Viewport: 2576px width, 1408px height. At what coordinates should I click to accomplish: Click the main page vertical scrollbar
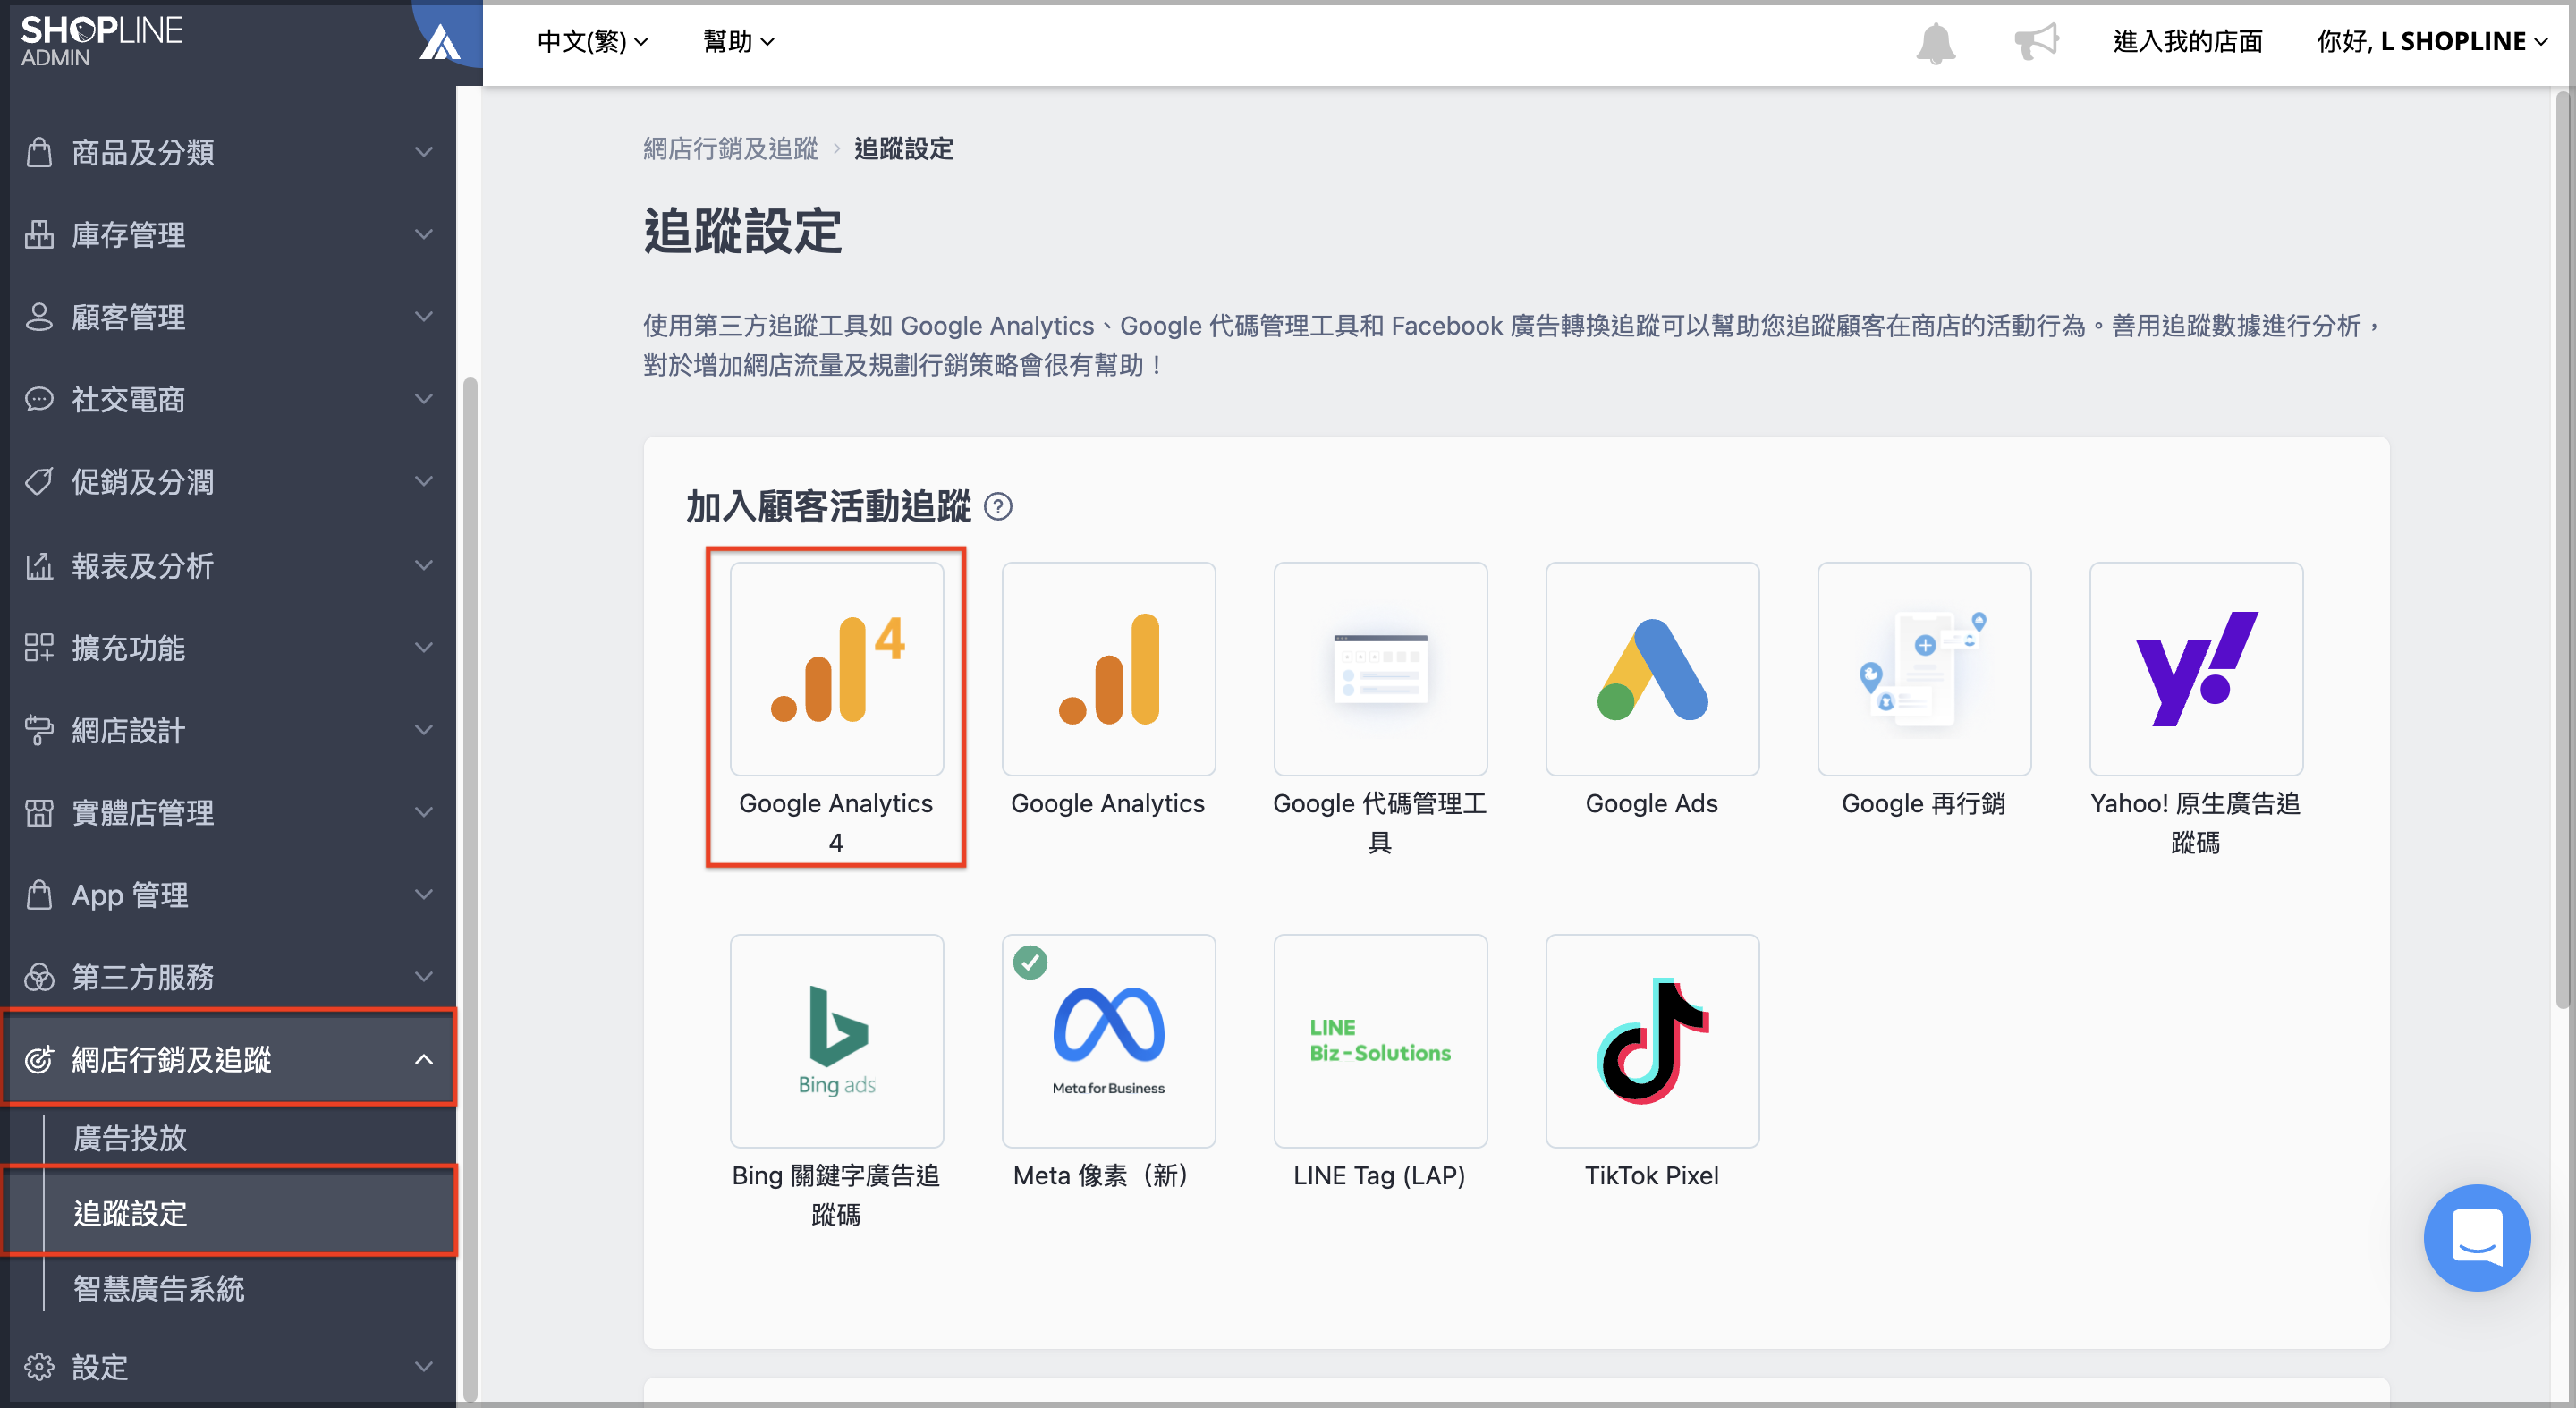(2562, 550)
